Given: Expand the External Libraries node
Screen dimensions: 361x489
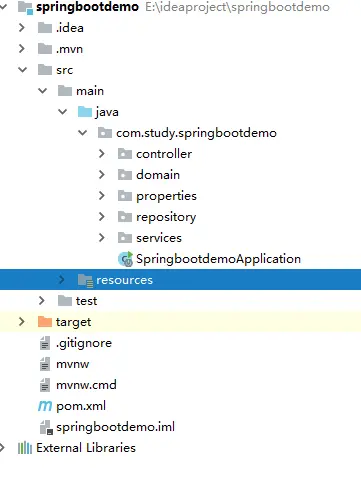Looking at the screenshot, I should (x=3, y=448).
